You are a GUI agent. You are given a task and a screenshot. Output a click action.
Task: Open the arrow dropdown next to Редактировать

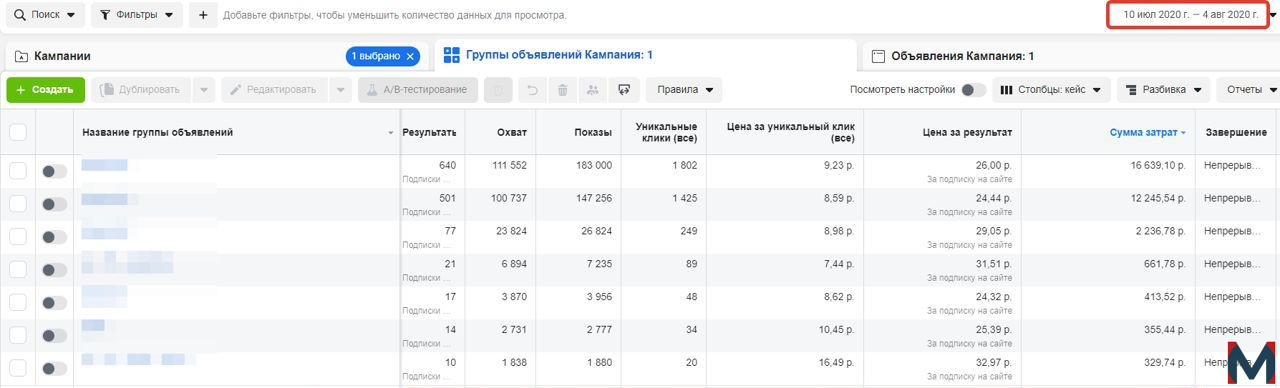click(x=340, y=89)
